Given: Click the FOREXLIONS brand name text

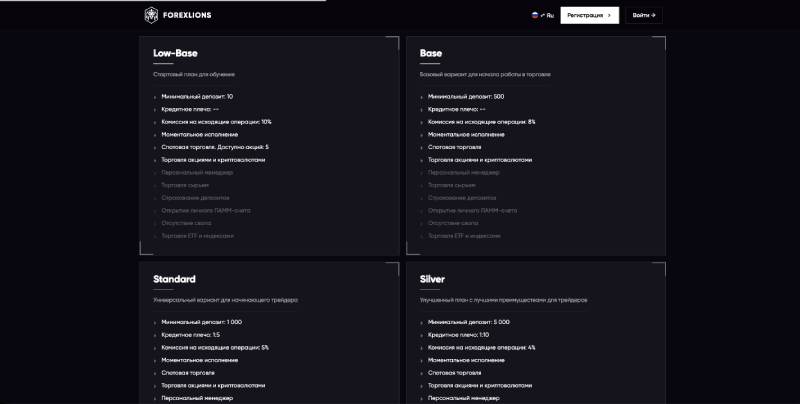Looking at the screenshot, I should [189, 15].
